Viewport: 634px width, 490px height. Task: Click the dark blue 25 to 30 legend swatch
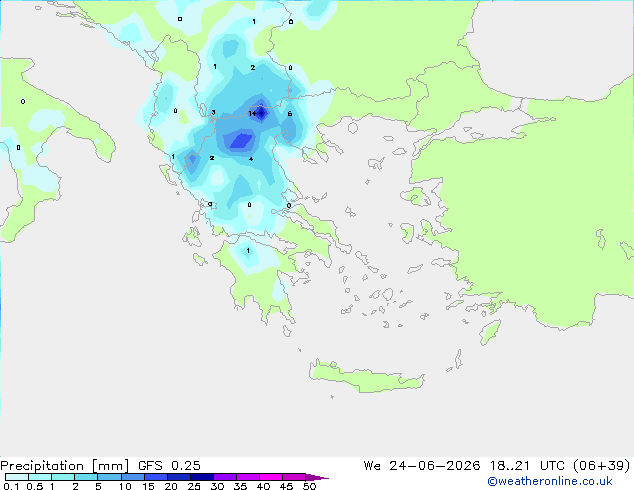201,477
